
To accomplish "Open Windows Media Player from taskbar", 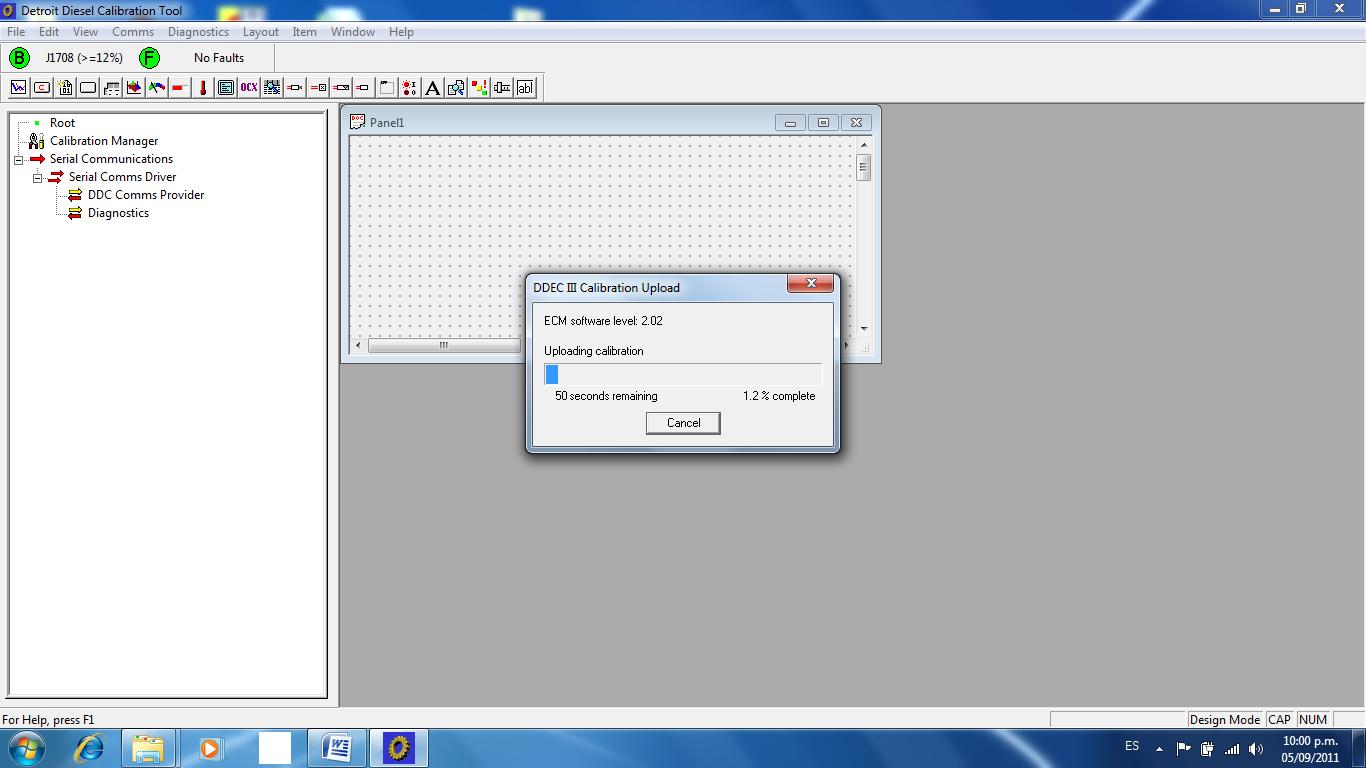I will [210, 748].
